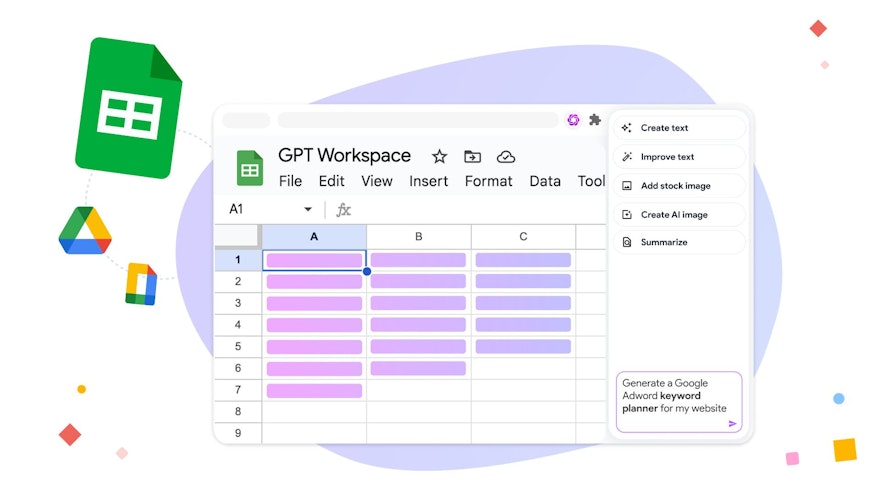The height and width of the screenshot is (495, 880).
Task: Open the View menu
Action: [377, 181]
